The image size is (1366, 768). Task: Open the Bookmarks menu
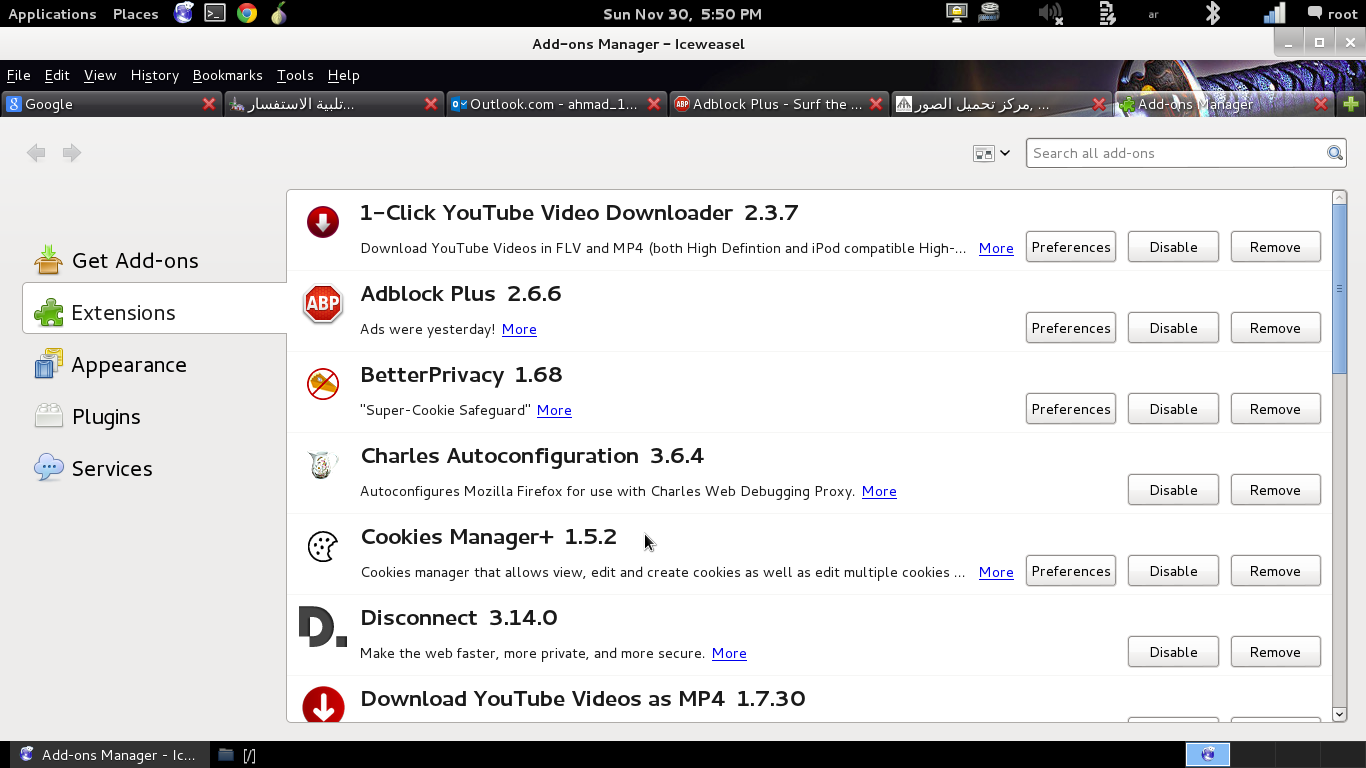coord(227,75)
